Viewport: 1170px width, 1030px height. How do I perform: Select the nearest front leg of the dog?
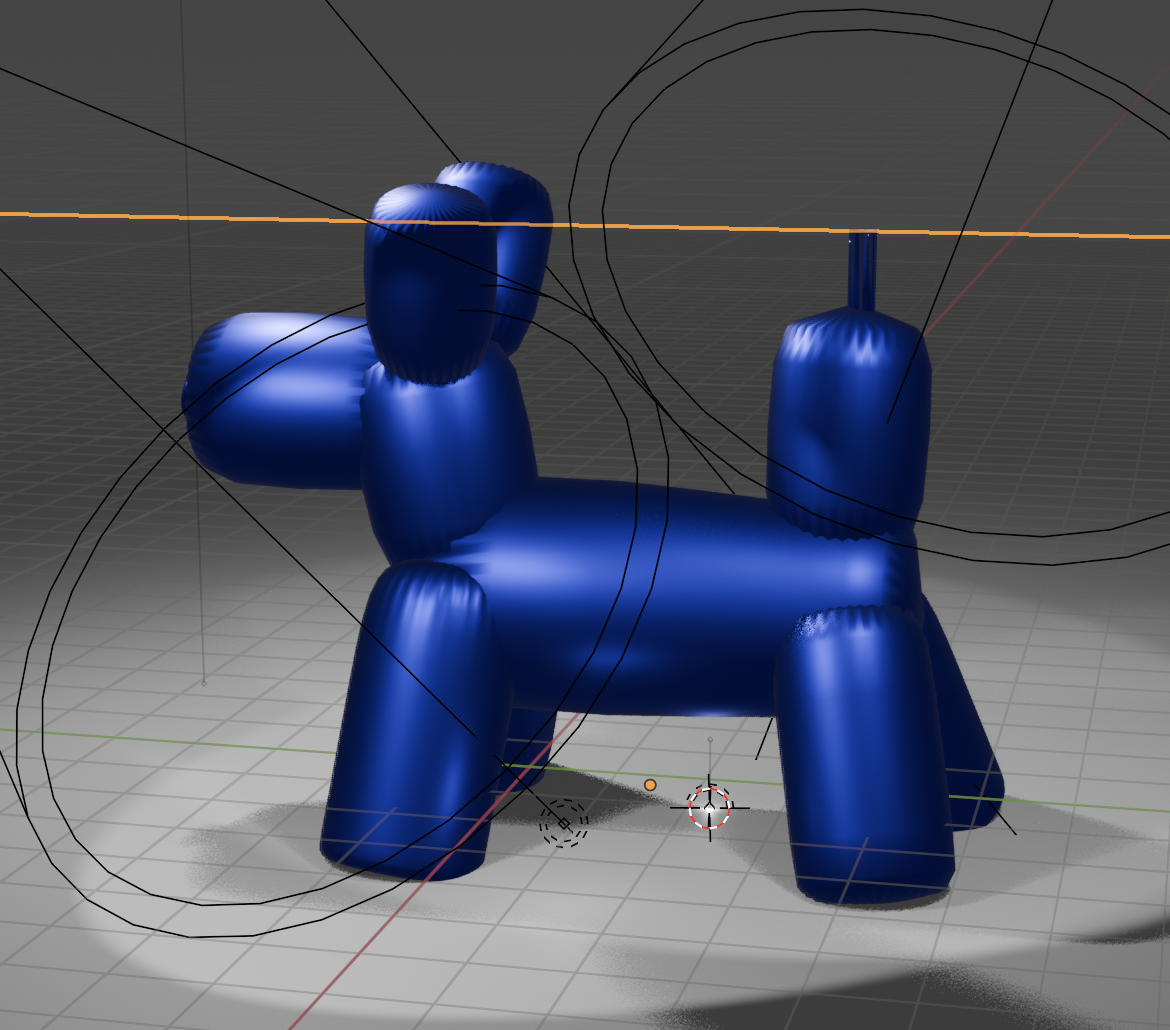click(415, 720)
